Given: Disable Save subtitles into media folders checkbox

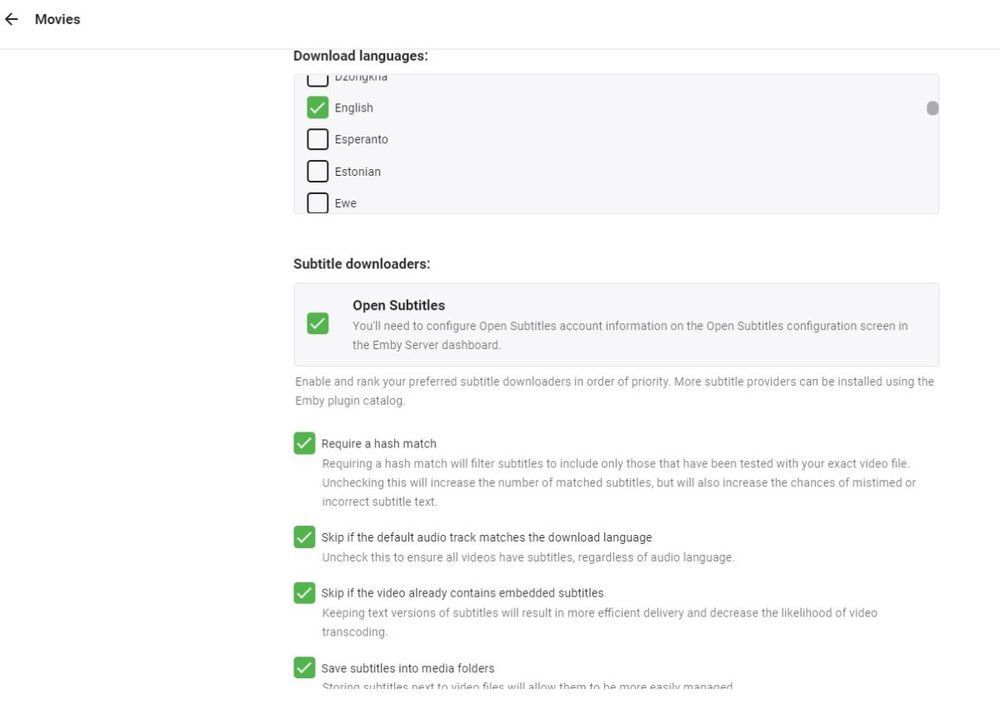Looking at the screenshot, I should [305, 667].
